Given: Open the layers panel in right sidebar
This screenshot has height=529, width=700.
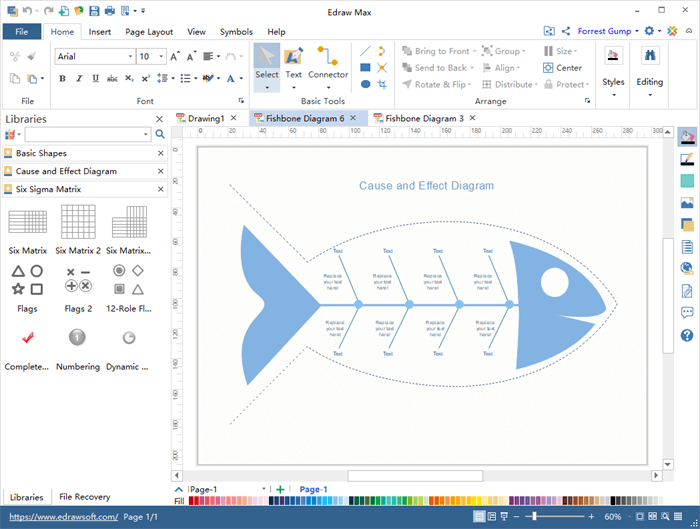Looking at the screenshot, I should pos(687,225).
